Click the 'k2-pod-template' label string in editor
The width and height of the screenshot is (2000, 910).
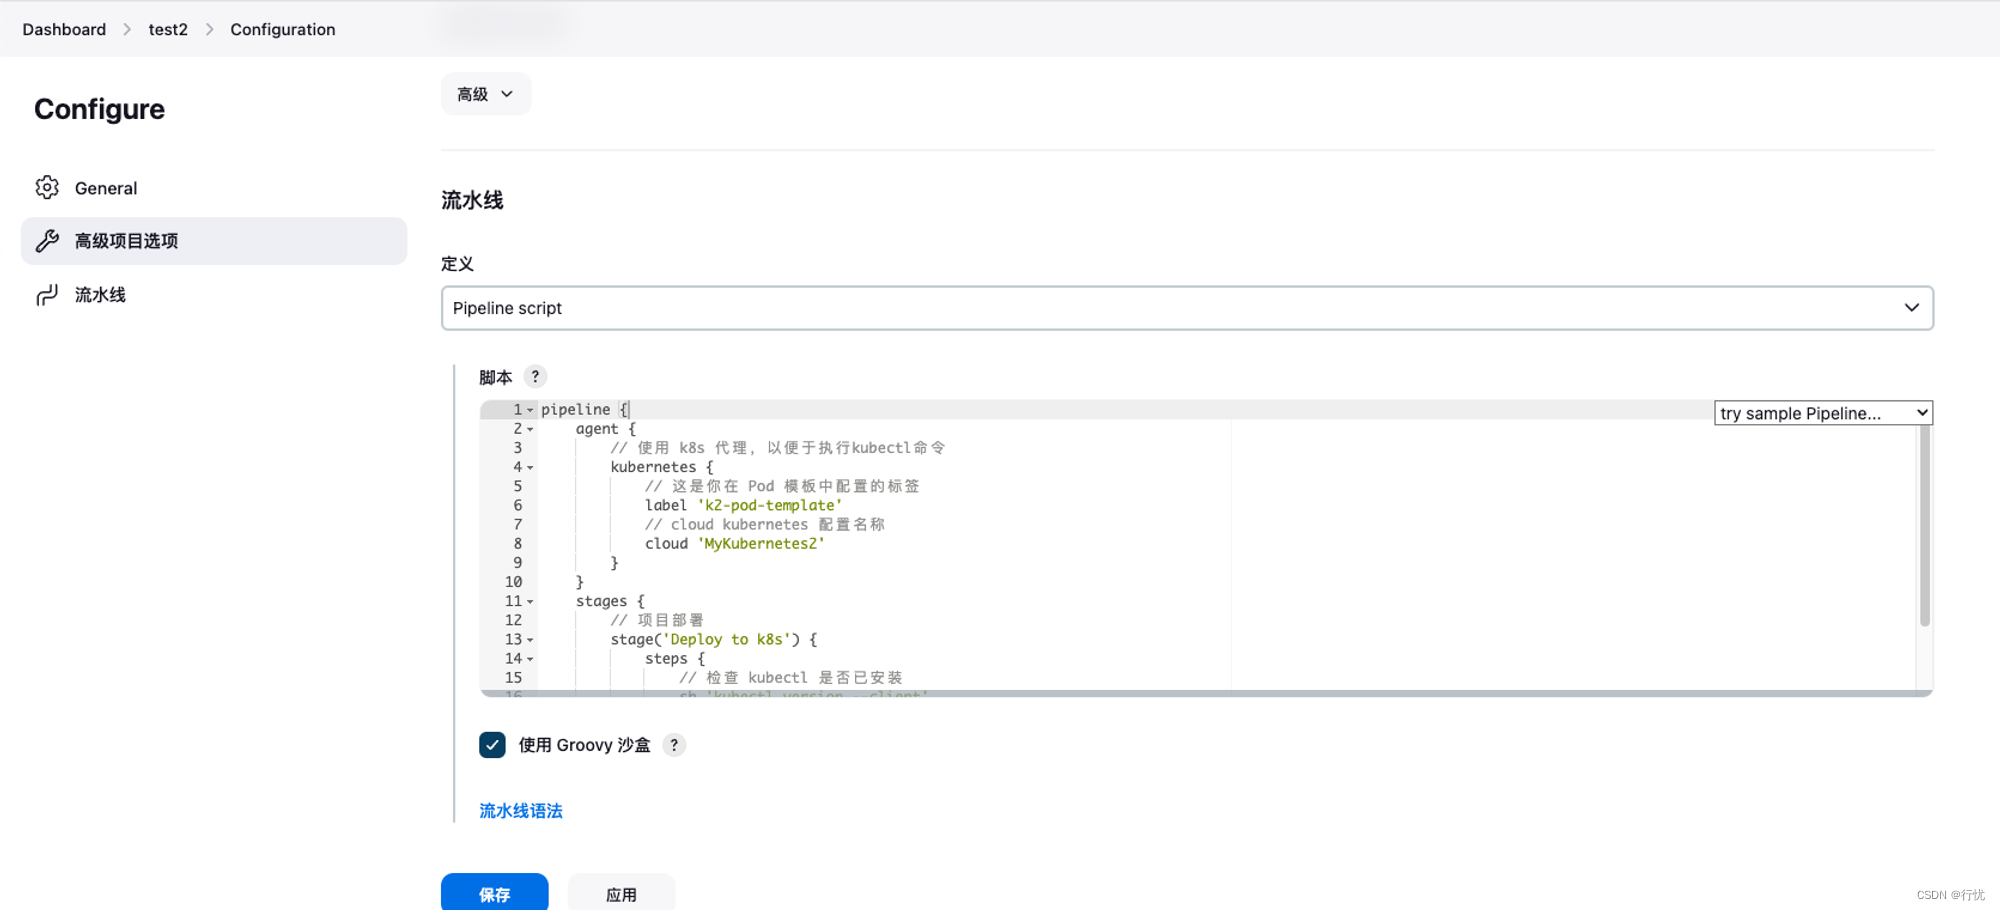click(x=770, y=506)
